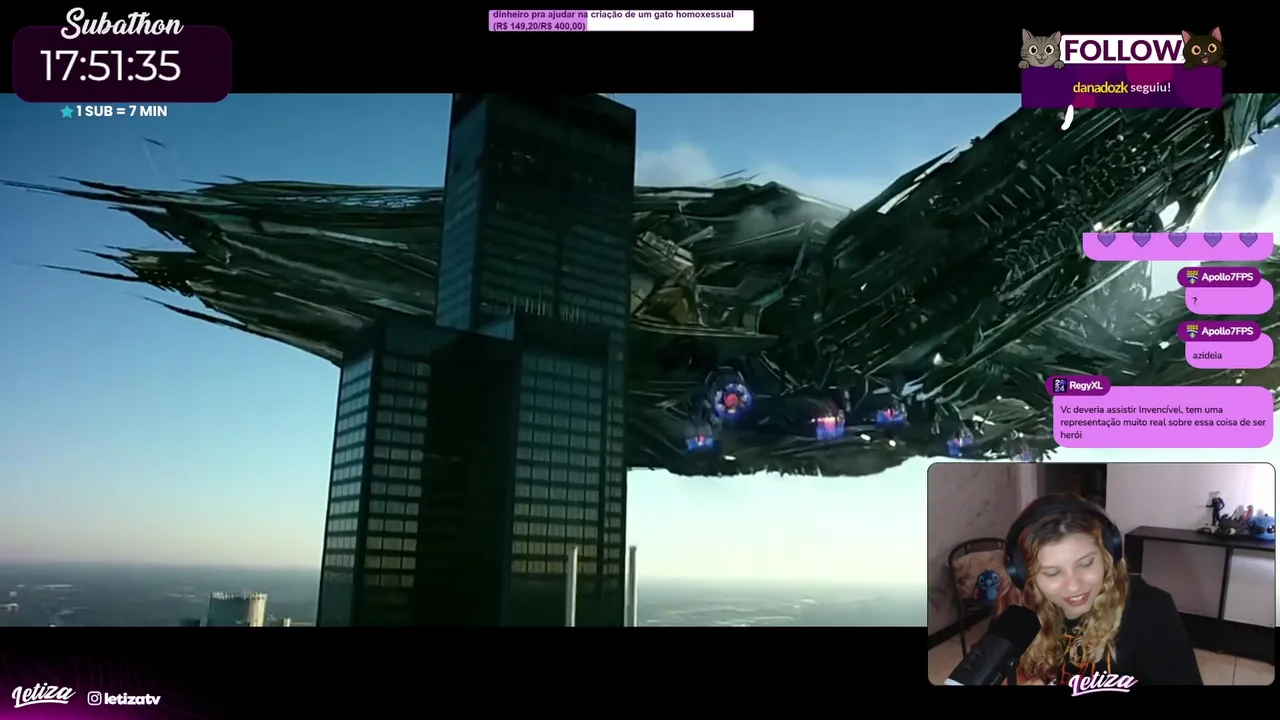This screenshot has width=1280, height=720.
Task: Open the streamer webcam view
Action: click(x=1101, y=574)
